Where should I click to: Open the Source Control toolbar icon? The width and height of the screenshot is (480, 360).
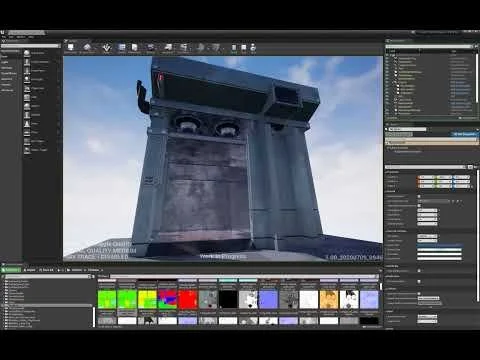pyautogui.click(x=87, y=48)
